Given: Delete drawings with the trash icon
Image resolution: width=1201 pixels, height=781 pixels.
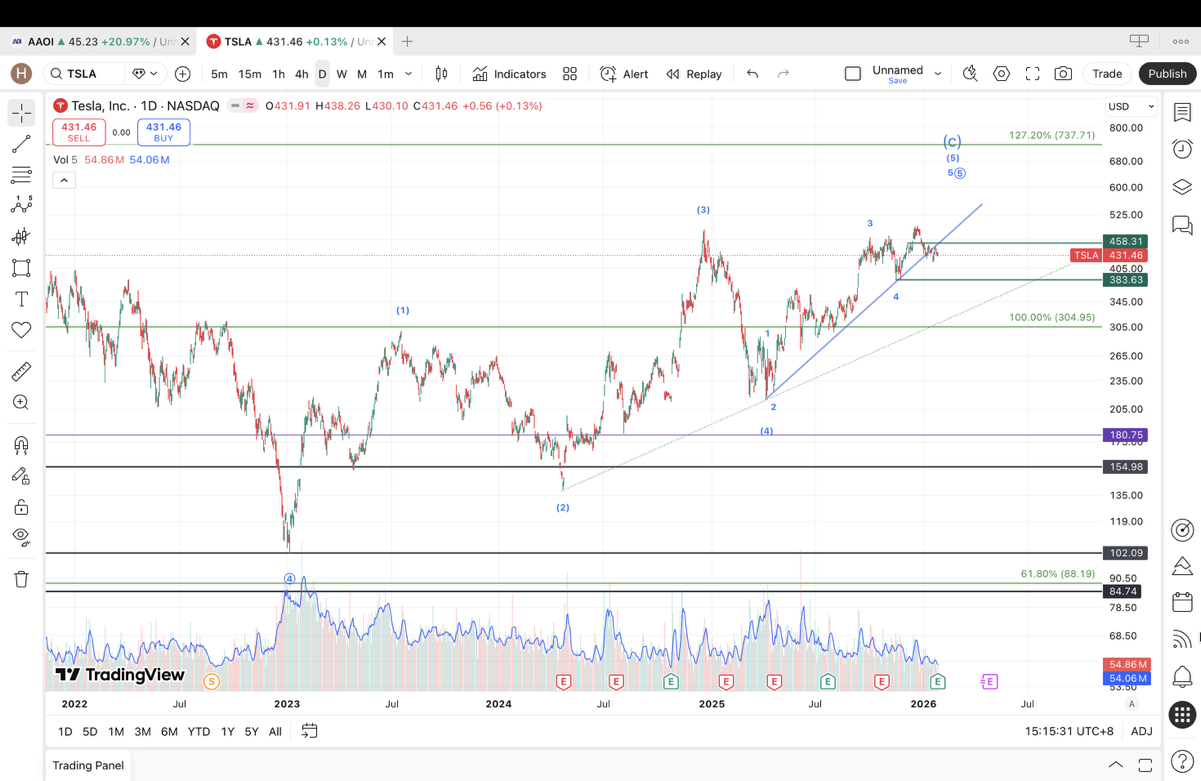Looking at the screenshot, I should [x=21, y=579].
